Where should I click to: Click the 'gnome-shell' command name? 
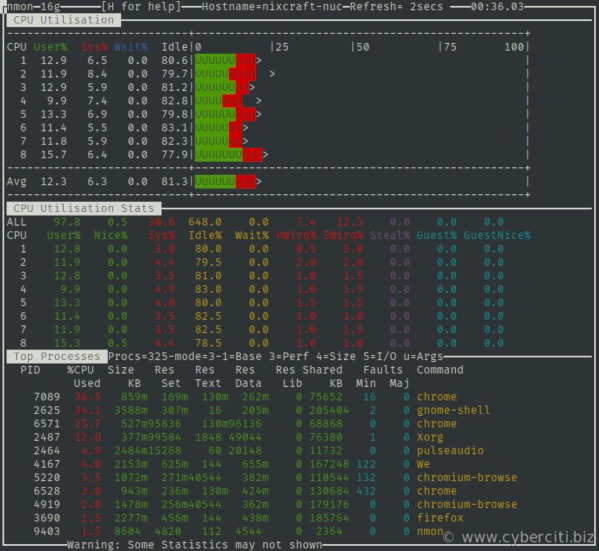tap(453, 410)
